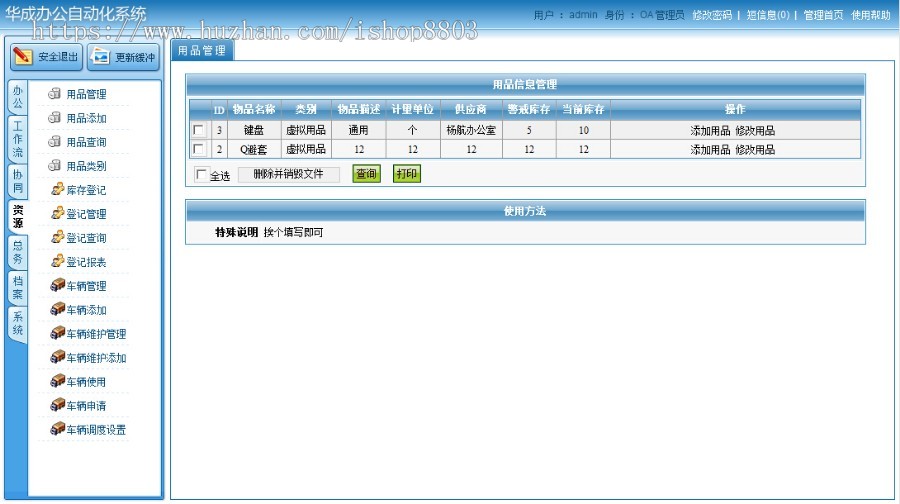This screenshot has height=504, width=900.
Task: Open 车辆维护添加 in the sidebar
Action: 96,358
